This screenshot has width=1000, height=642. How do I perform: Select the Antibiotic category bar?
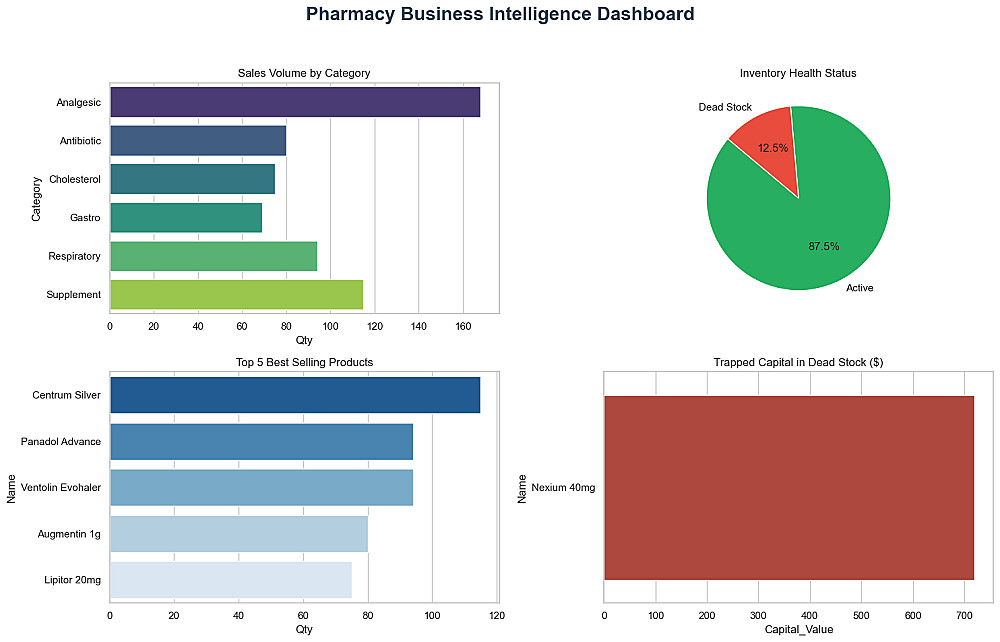197,141
